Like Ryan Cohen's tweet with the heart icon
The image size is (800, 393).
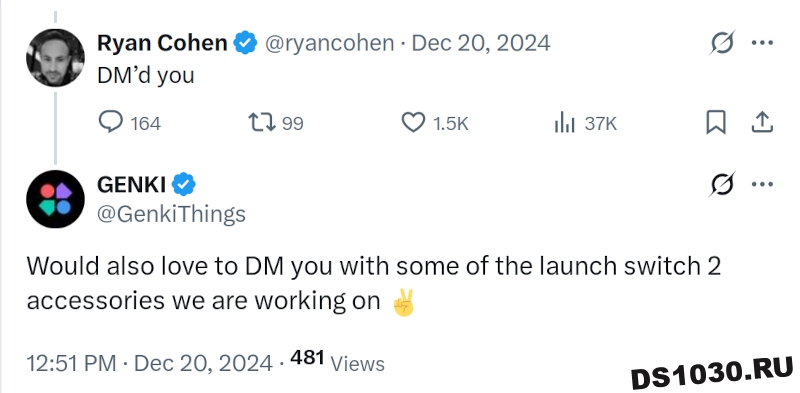click(x=435, y=123)
